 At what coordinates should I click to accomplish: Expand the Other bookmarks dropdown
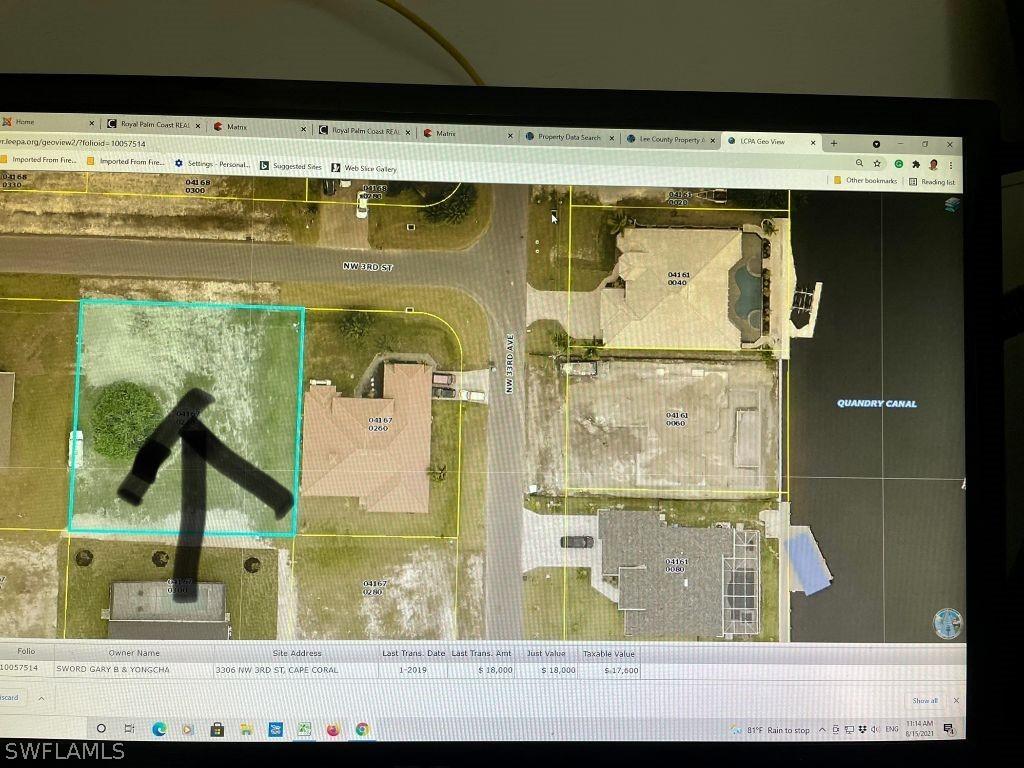(x=871, y=181)
